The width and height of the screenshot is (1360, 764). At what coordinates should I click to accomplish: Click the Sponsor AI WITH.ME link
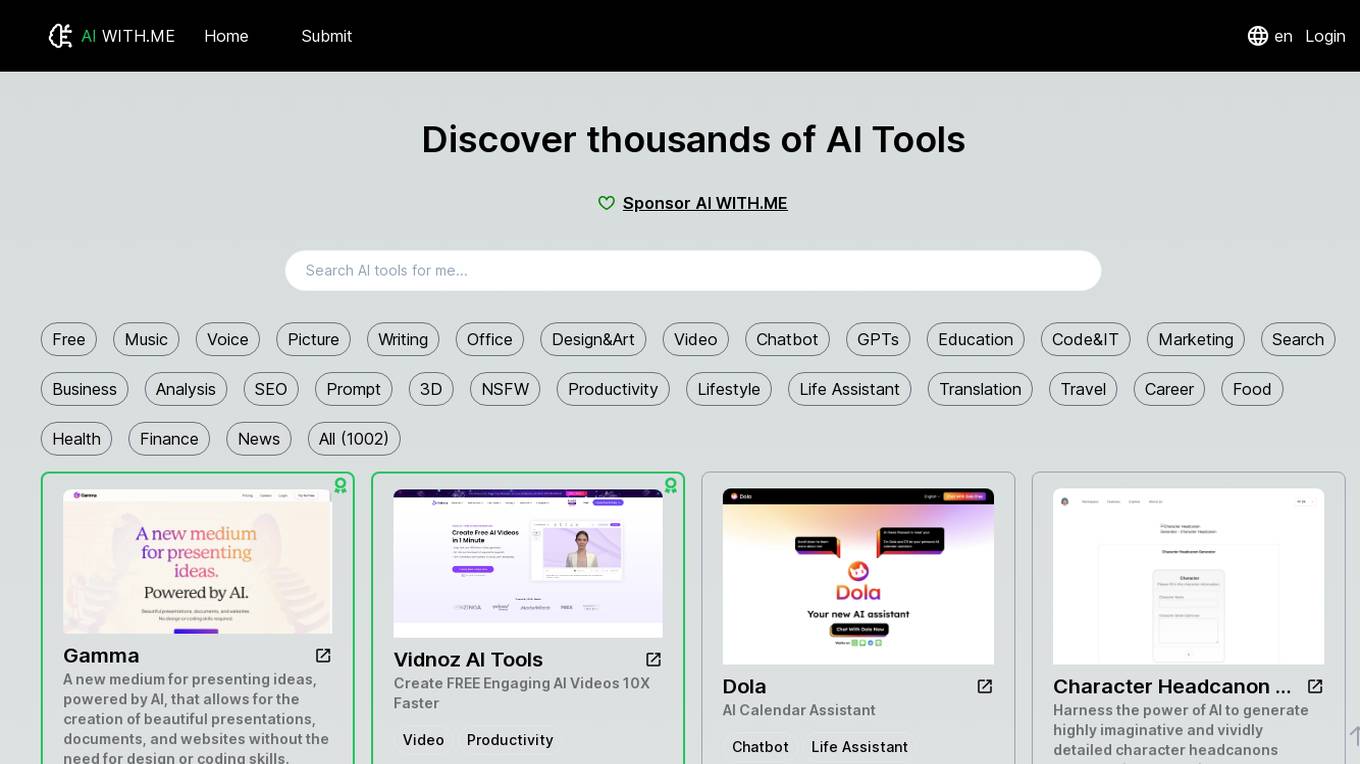[705, 203]
